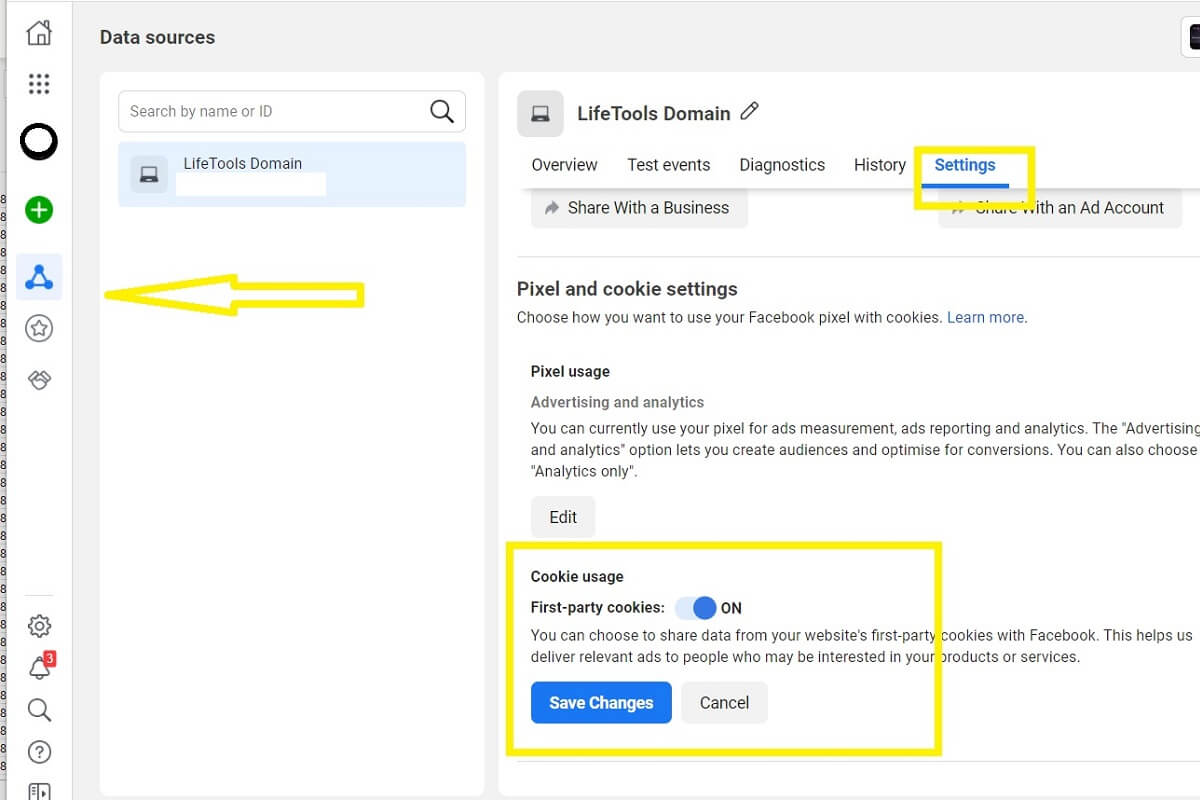The height and width of the screenshot is (800, 1200).
Task: Open the partner integrations handshake icon
Action: tap(39, 380)
